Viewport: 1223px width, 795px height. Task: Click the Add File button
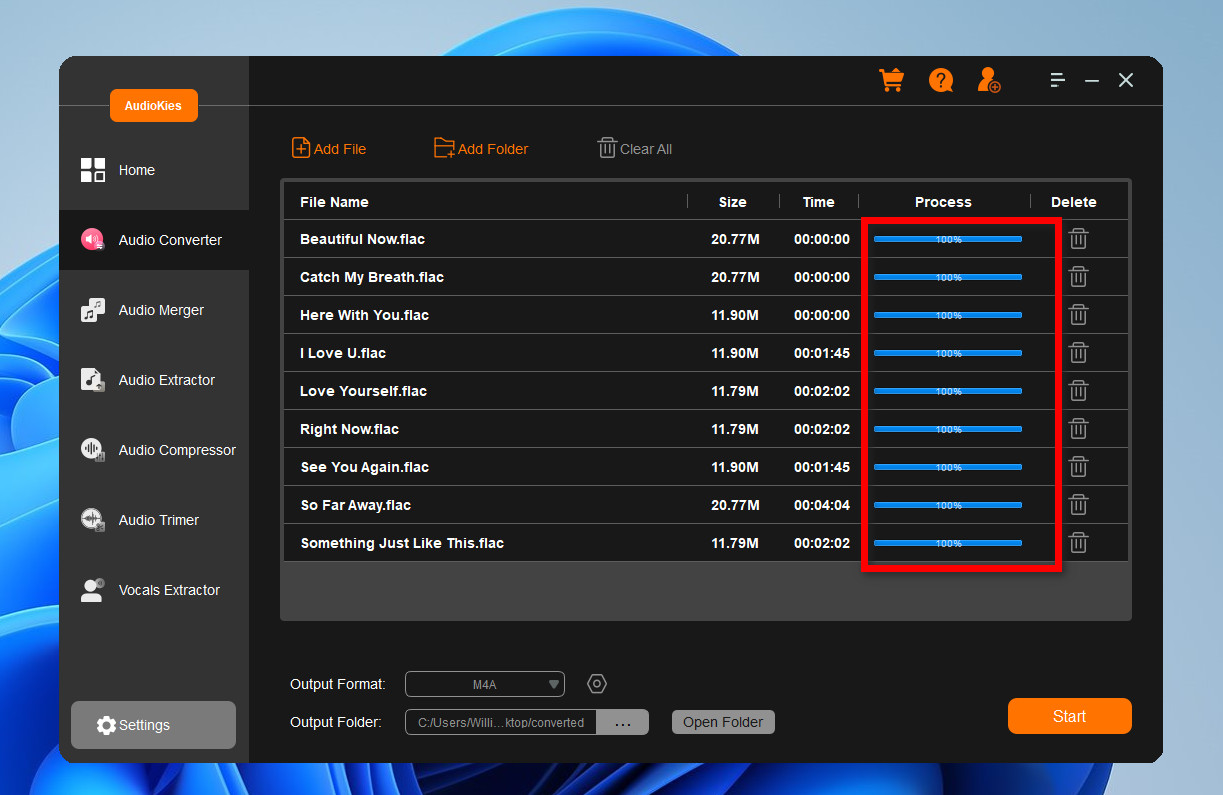329,148
